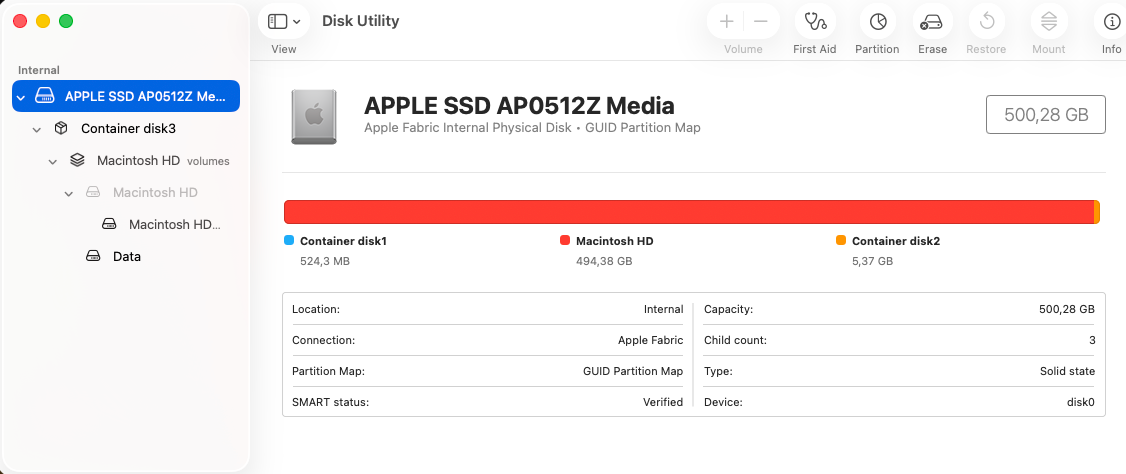1126x474 pixels.
Task: Select APPLE SSD AP0512Z Media in sidebar
Action: pos(126,96)
